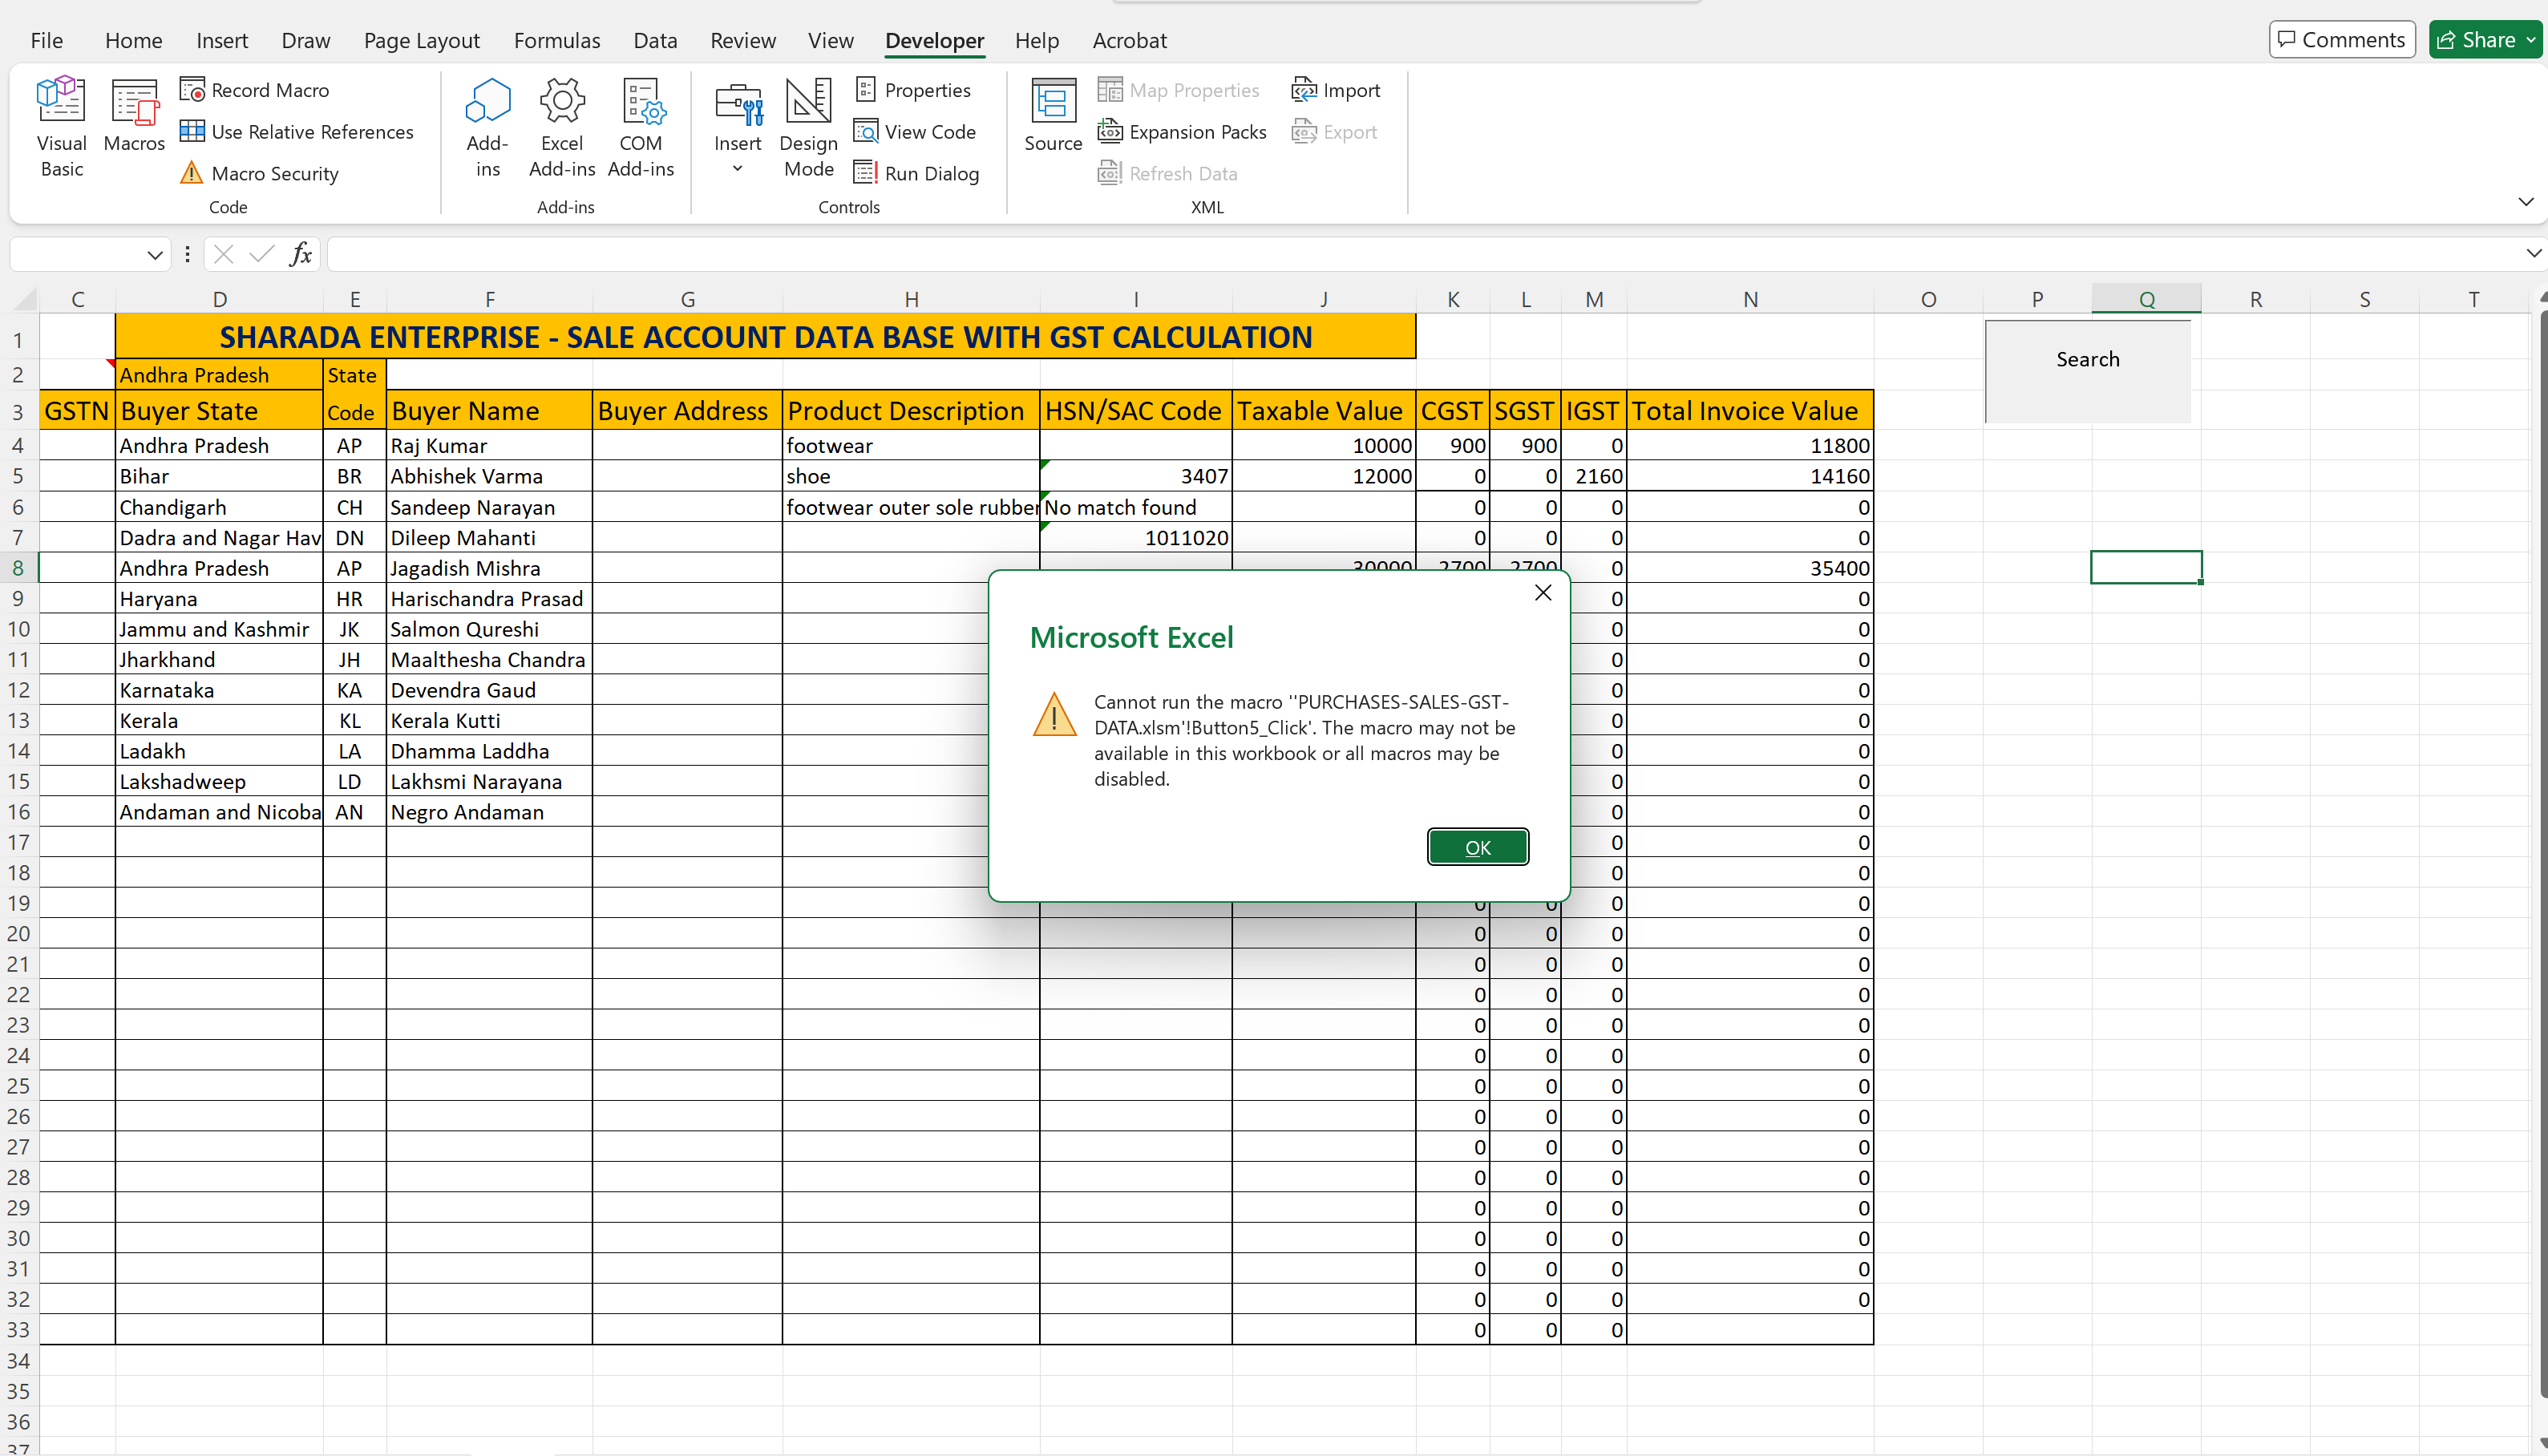
Task: Expand the Name Box dropdown
Action: click(154, 255)
